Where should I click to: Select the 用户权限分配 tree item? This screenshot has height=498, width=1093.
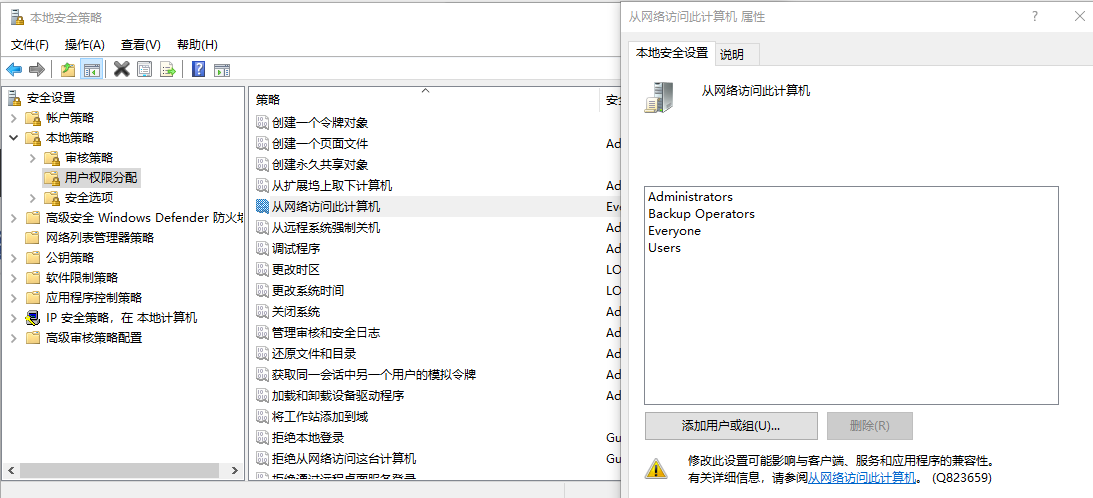[x=100, y=178]
